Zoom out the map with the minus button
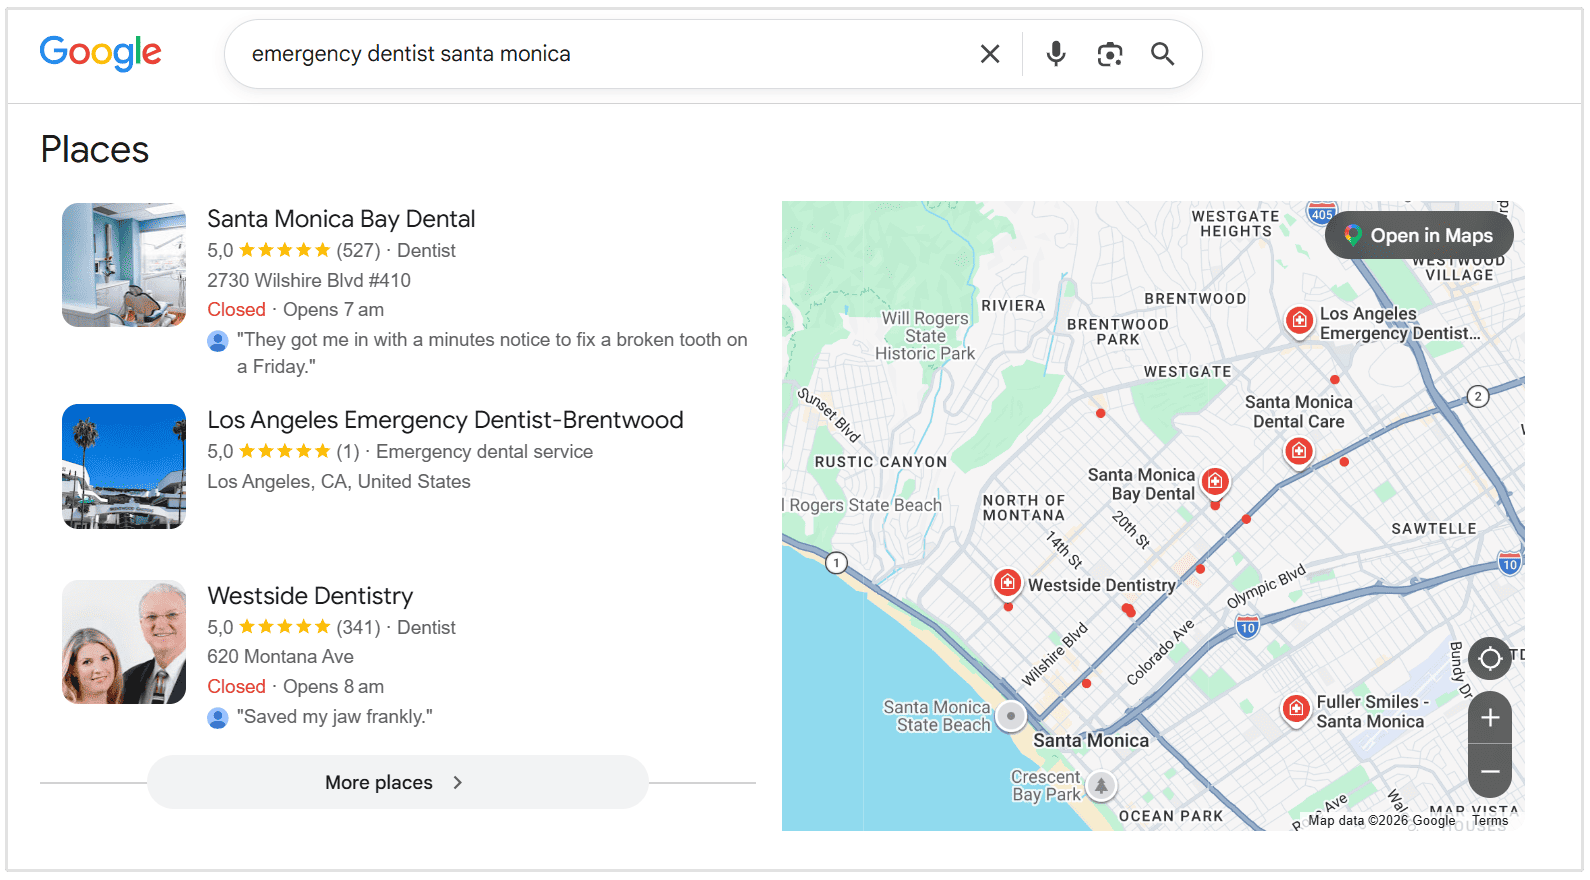Viewport: 1590px width, 880px height. tap(1490, 771)
